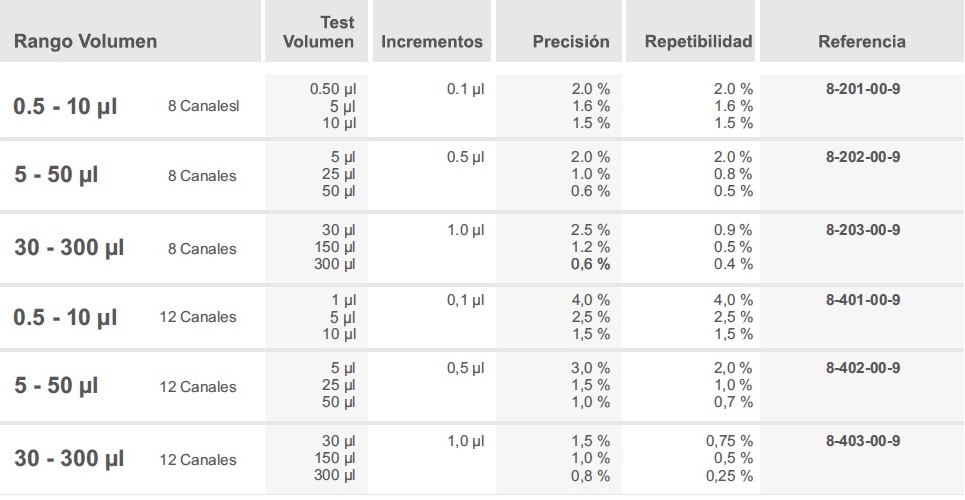Click the 12 Canales label for 0.5 - 10 µl
The image size is (965, 500).
point(198,317)
